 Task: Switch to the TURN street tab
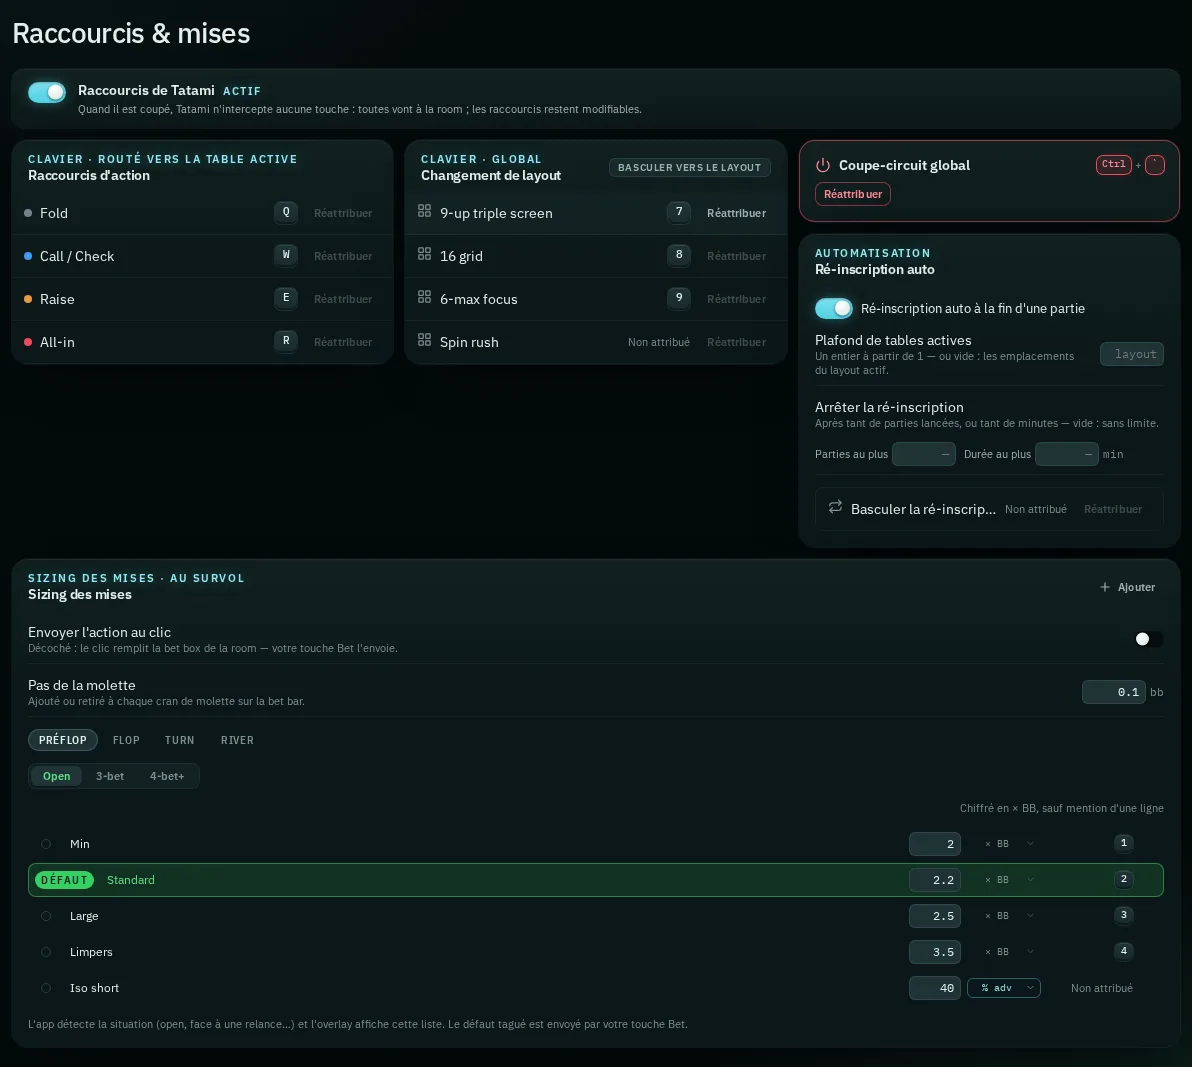179,740
